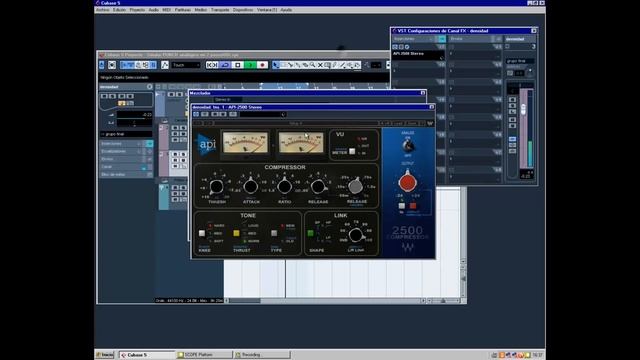Click the horizontal scrollbar in project window
Screen dimensions: 640x360
[325, 301]
